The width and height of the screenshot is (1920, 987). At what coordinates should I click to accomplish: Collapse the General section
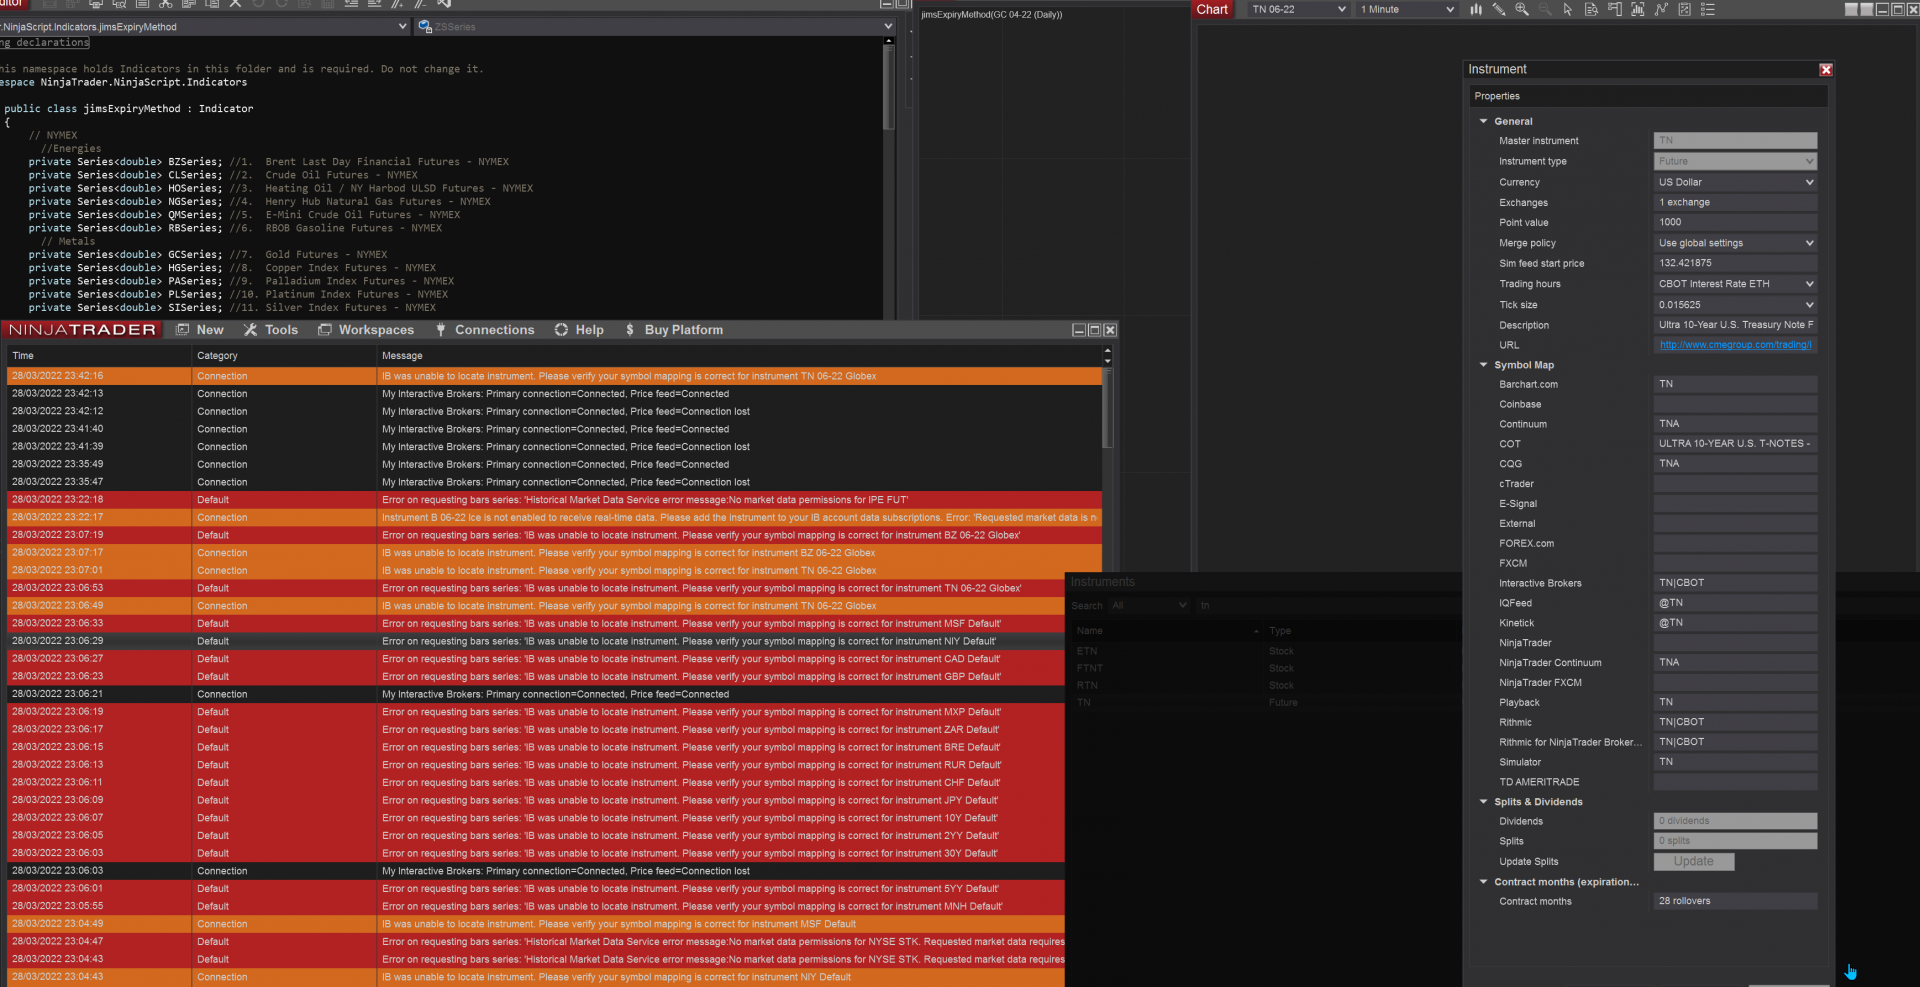pyautogui.click(x=1484, y=121)
